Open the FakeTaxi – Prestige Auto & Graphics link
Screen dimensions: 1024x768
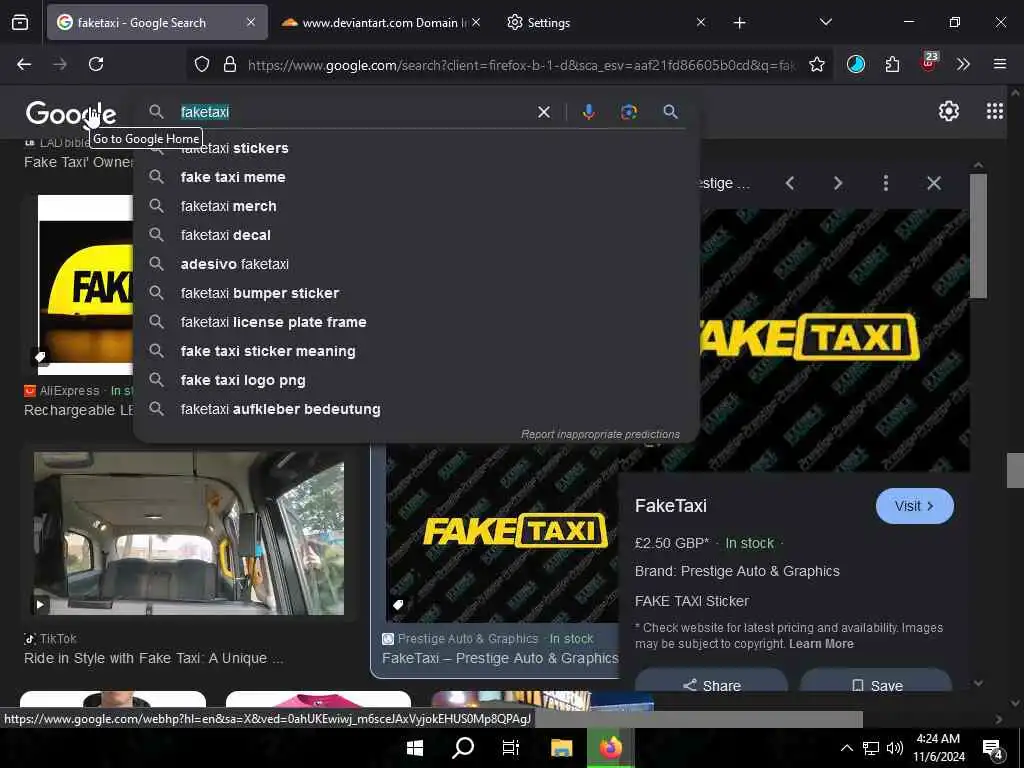tap(500, 658)
